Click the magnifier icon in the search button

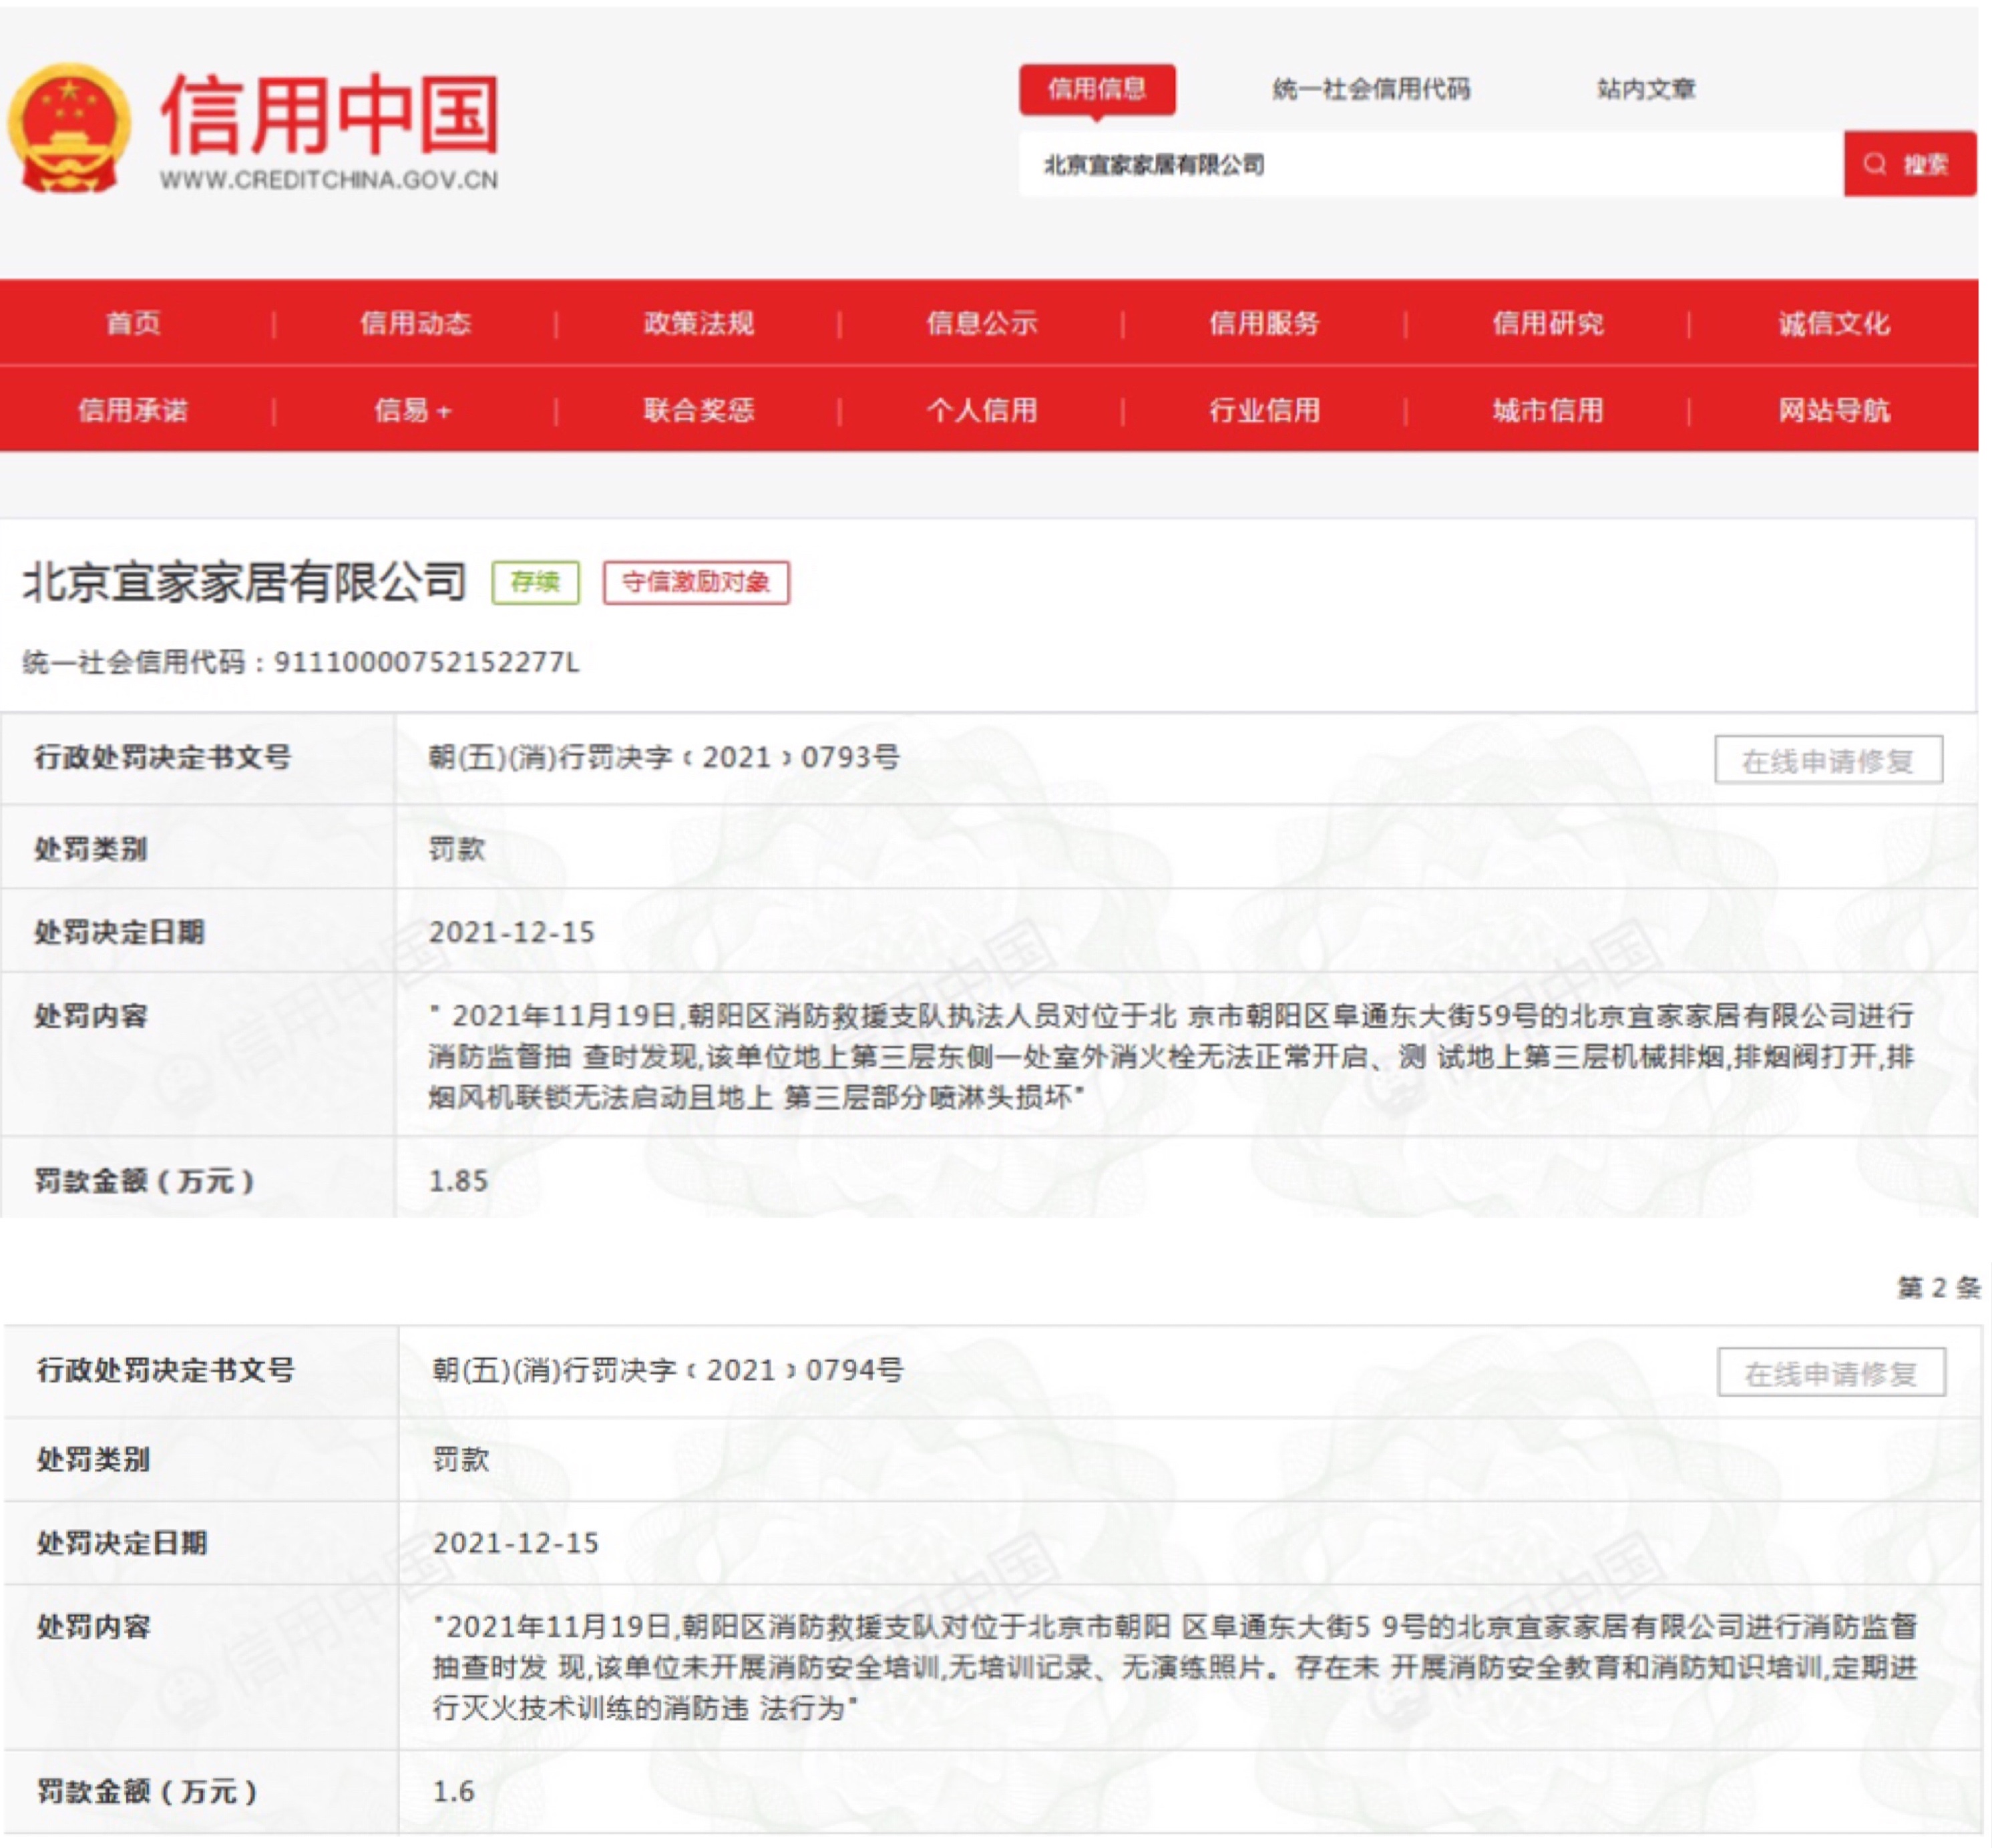coord(1874,164)
